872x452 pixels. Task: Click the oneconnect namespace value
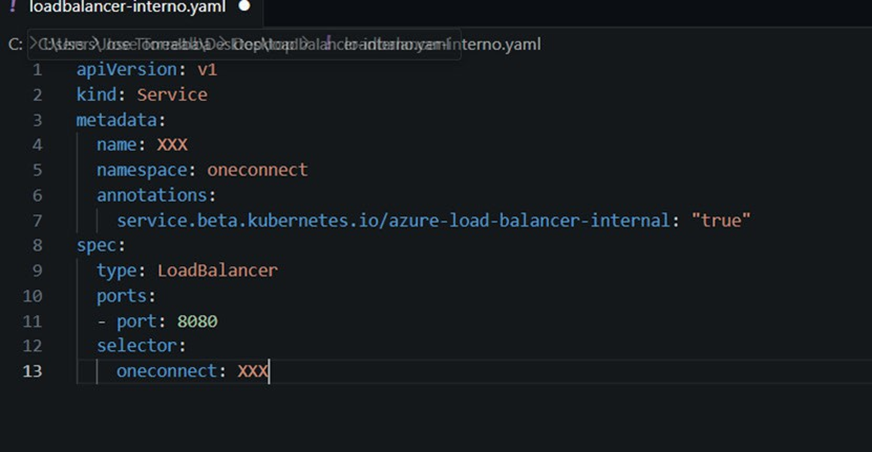pyautogui.click(x=257, y=170)
